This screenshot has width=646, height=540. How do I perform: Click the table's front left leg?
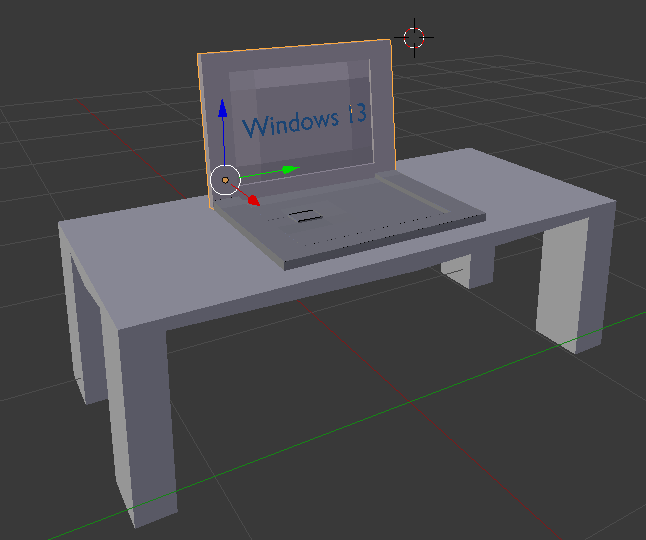coord(142,424)
